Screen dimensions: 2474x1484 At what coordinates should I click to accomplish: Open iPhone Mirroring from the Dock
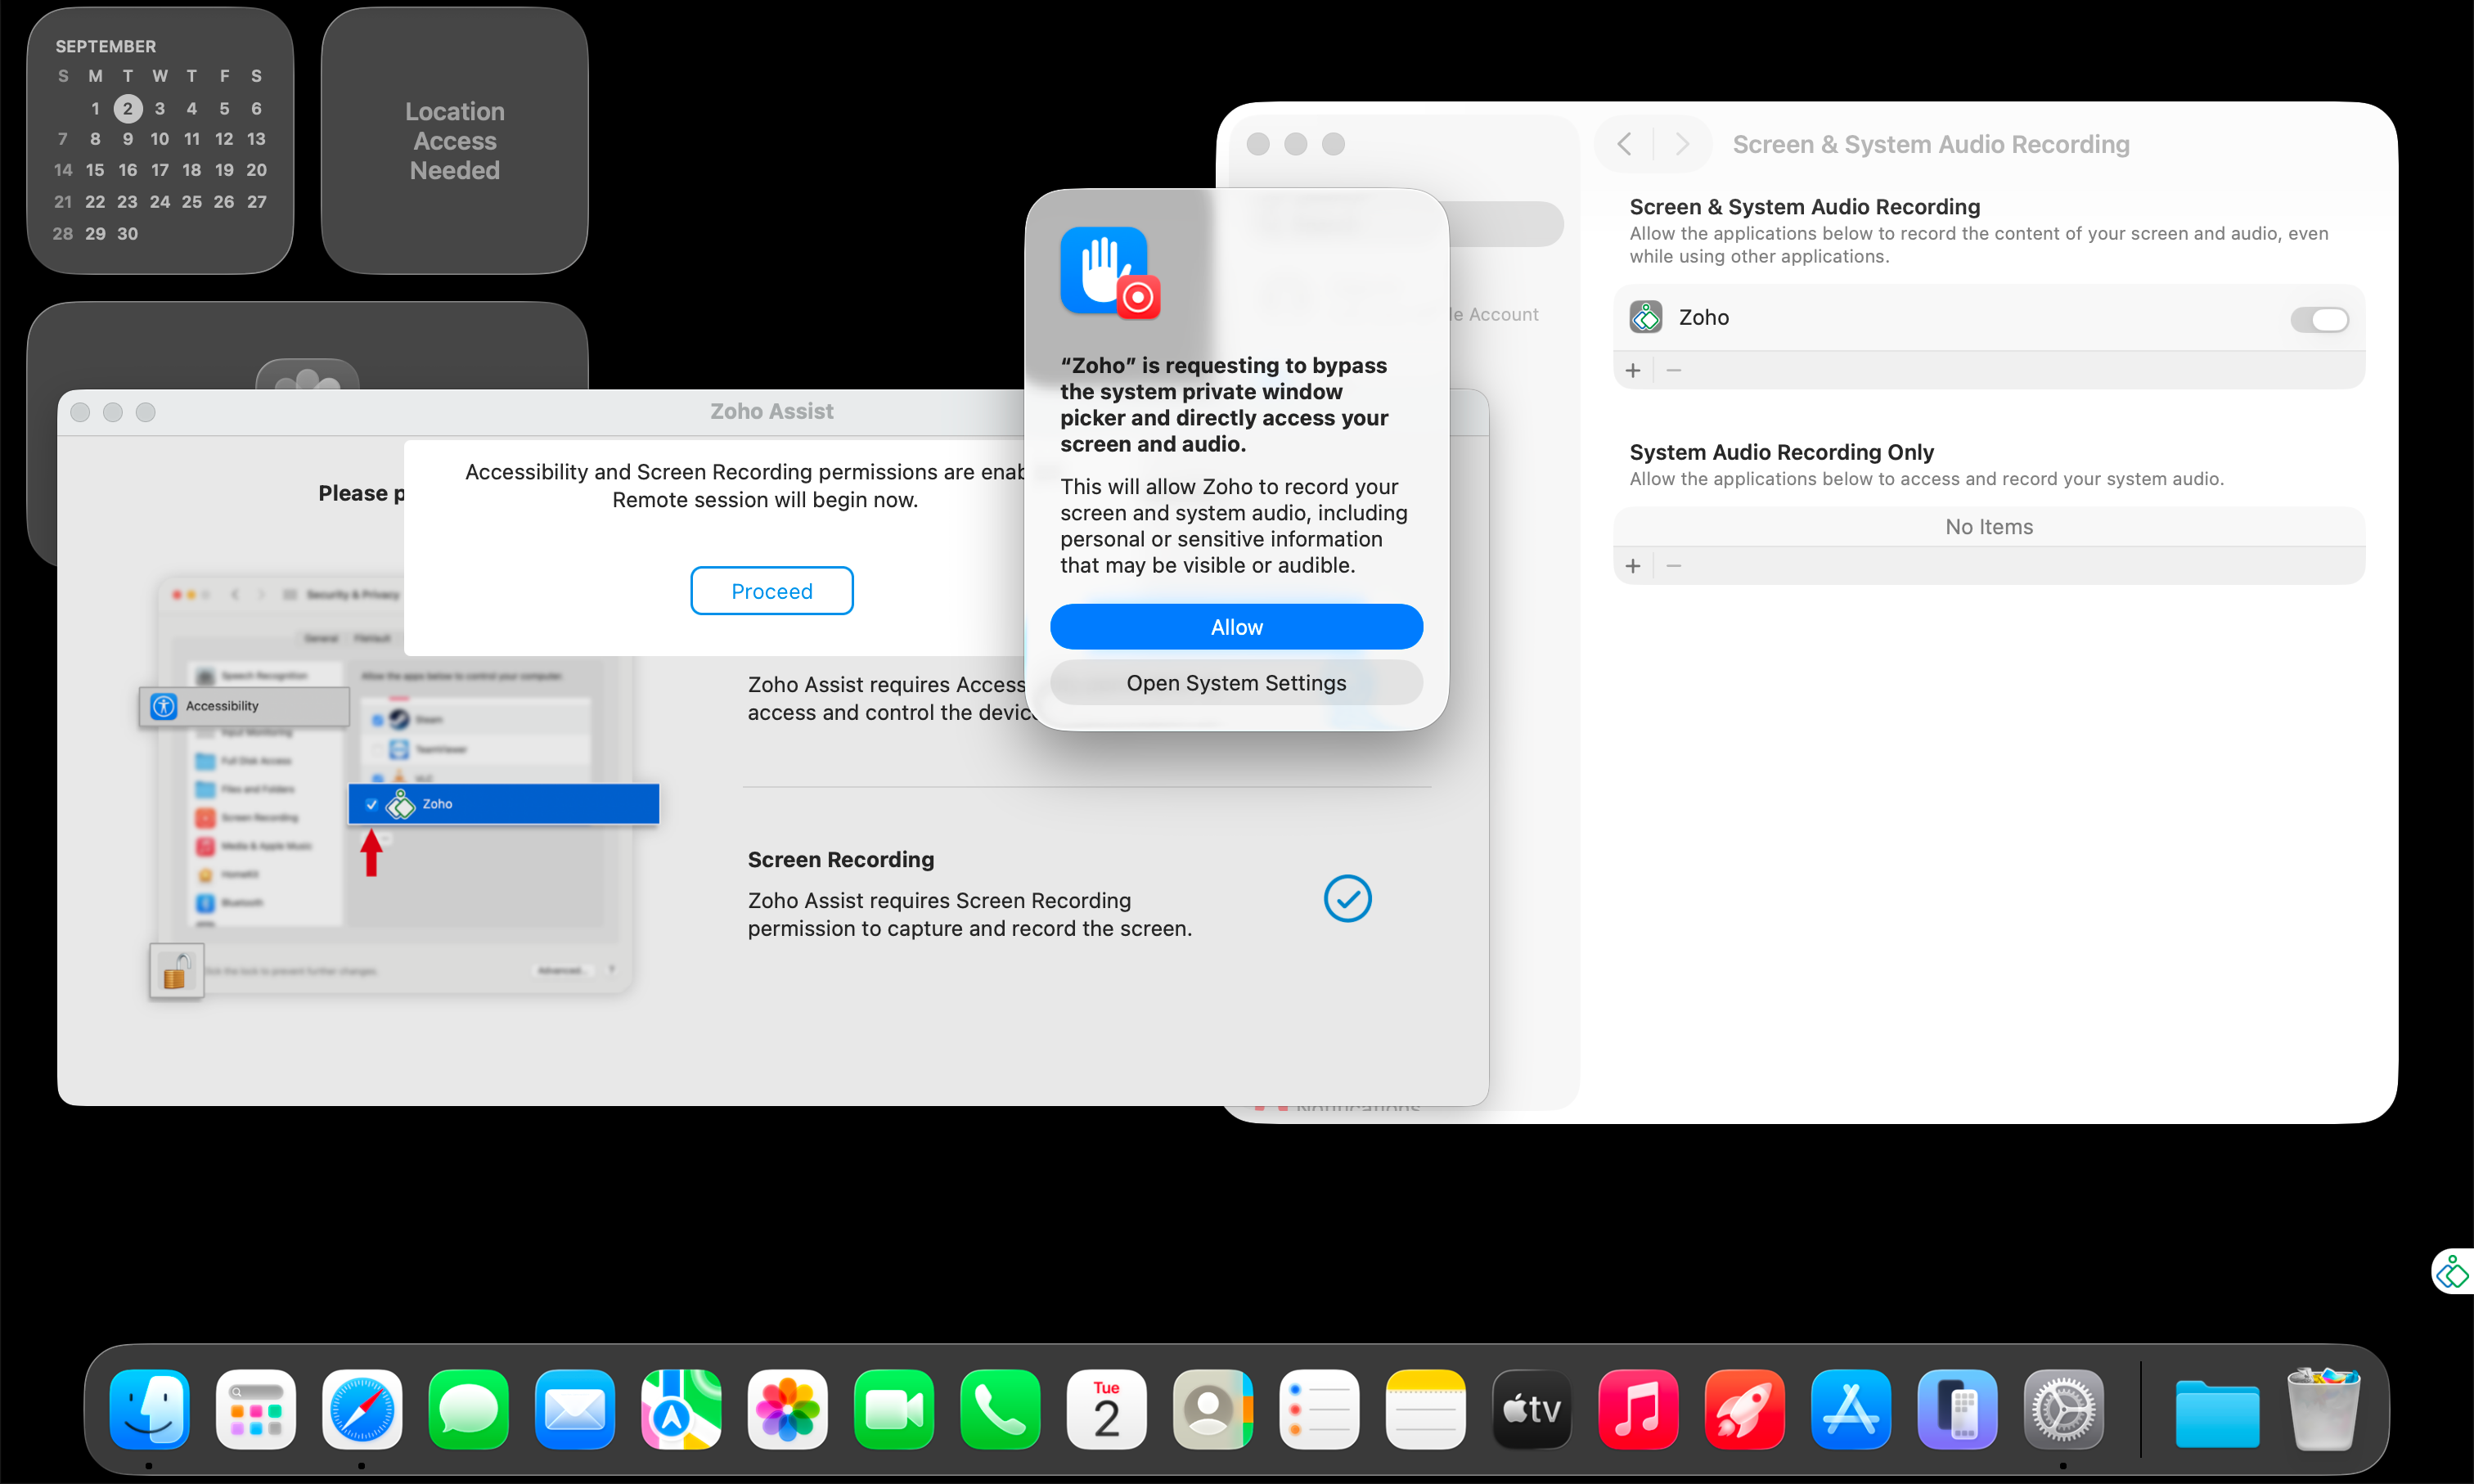tap(1956, 1409)
